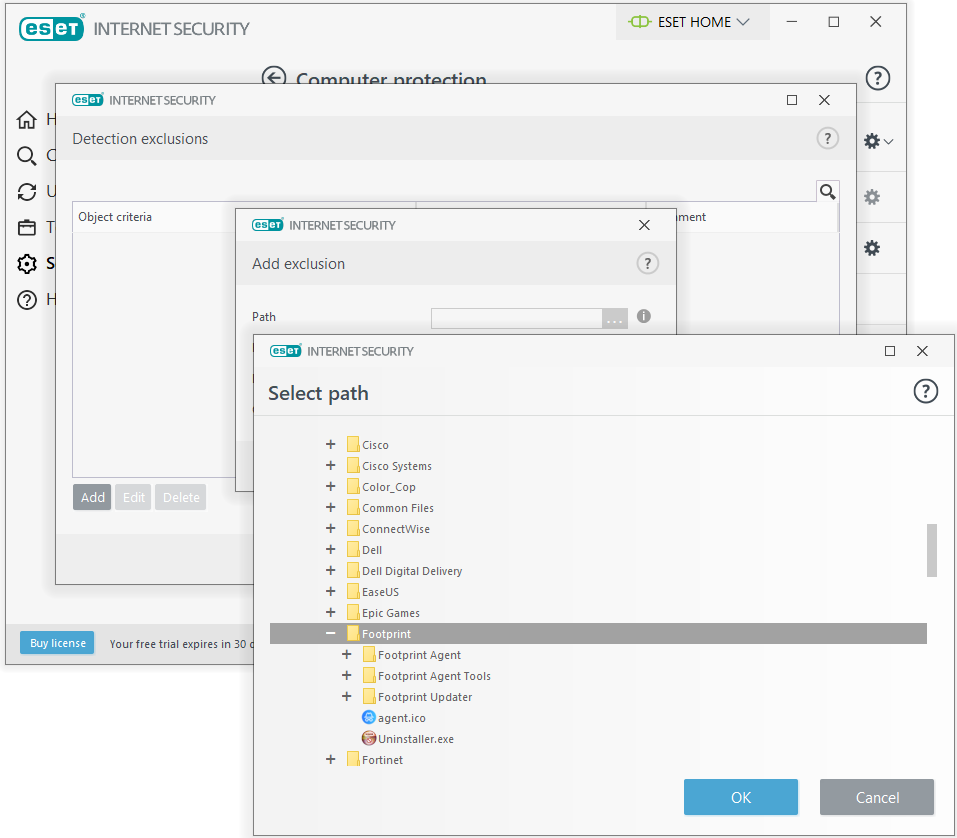Expand the Footprint Agent subfolder

click(x=347, y=654)
